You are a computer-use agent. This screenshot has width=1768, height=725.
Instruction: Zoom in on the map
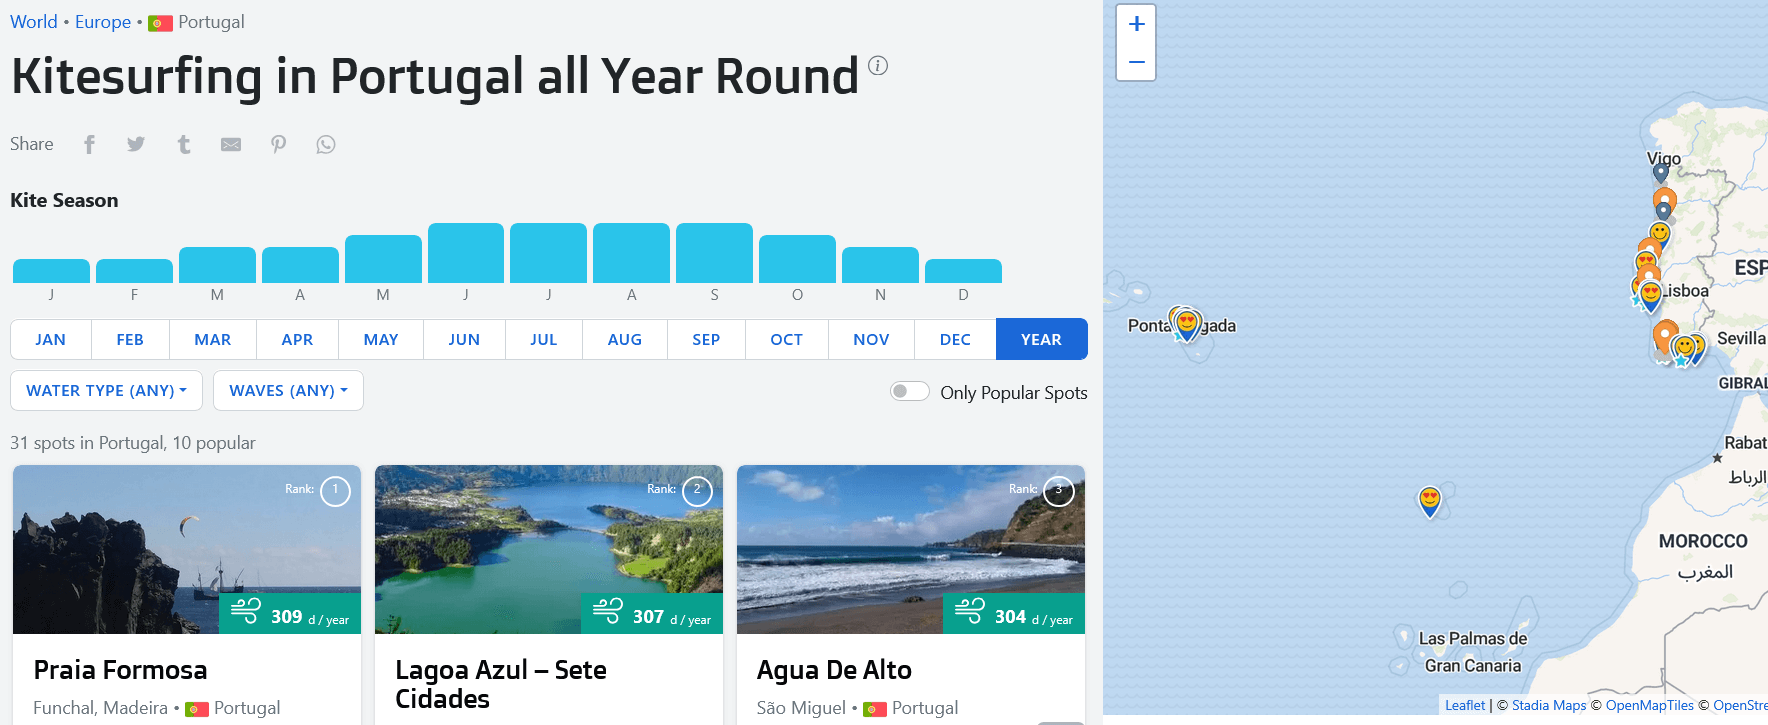[x=1136, y=24]
